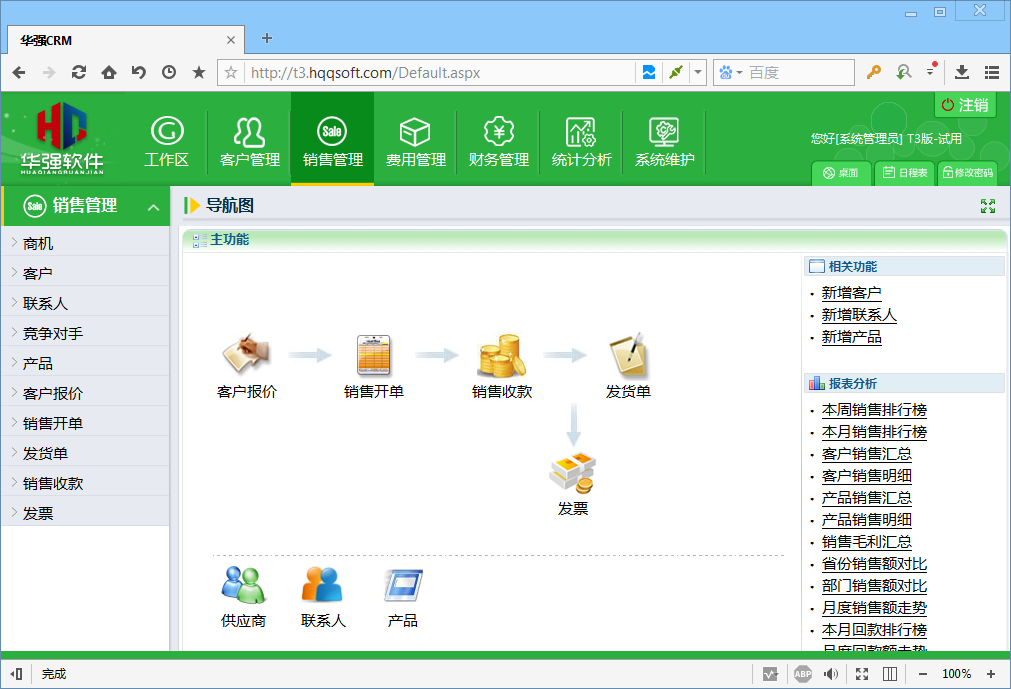Toggle the sidebar panel in status bar
Image resolution: width=1011 pixels, height=689 pixels.
pos(17,674)
